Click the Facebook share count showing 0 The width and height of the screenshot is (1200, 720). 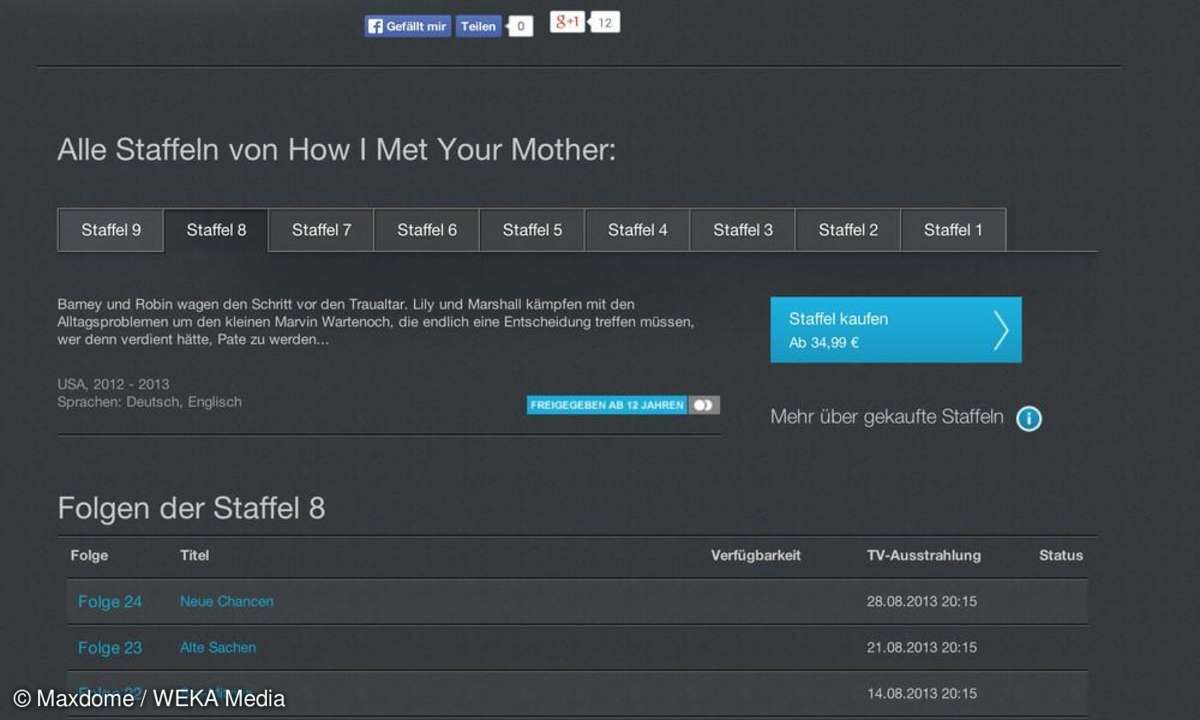[x=520, y=27]
